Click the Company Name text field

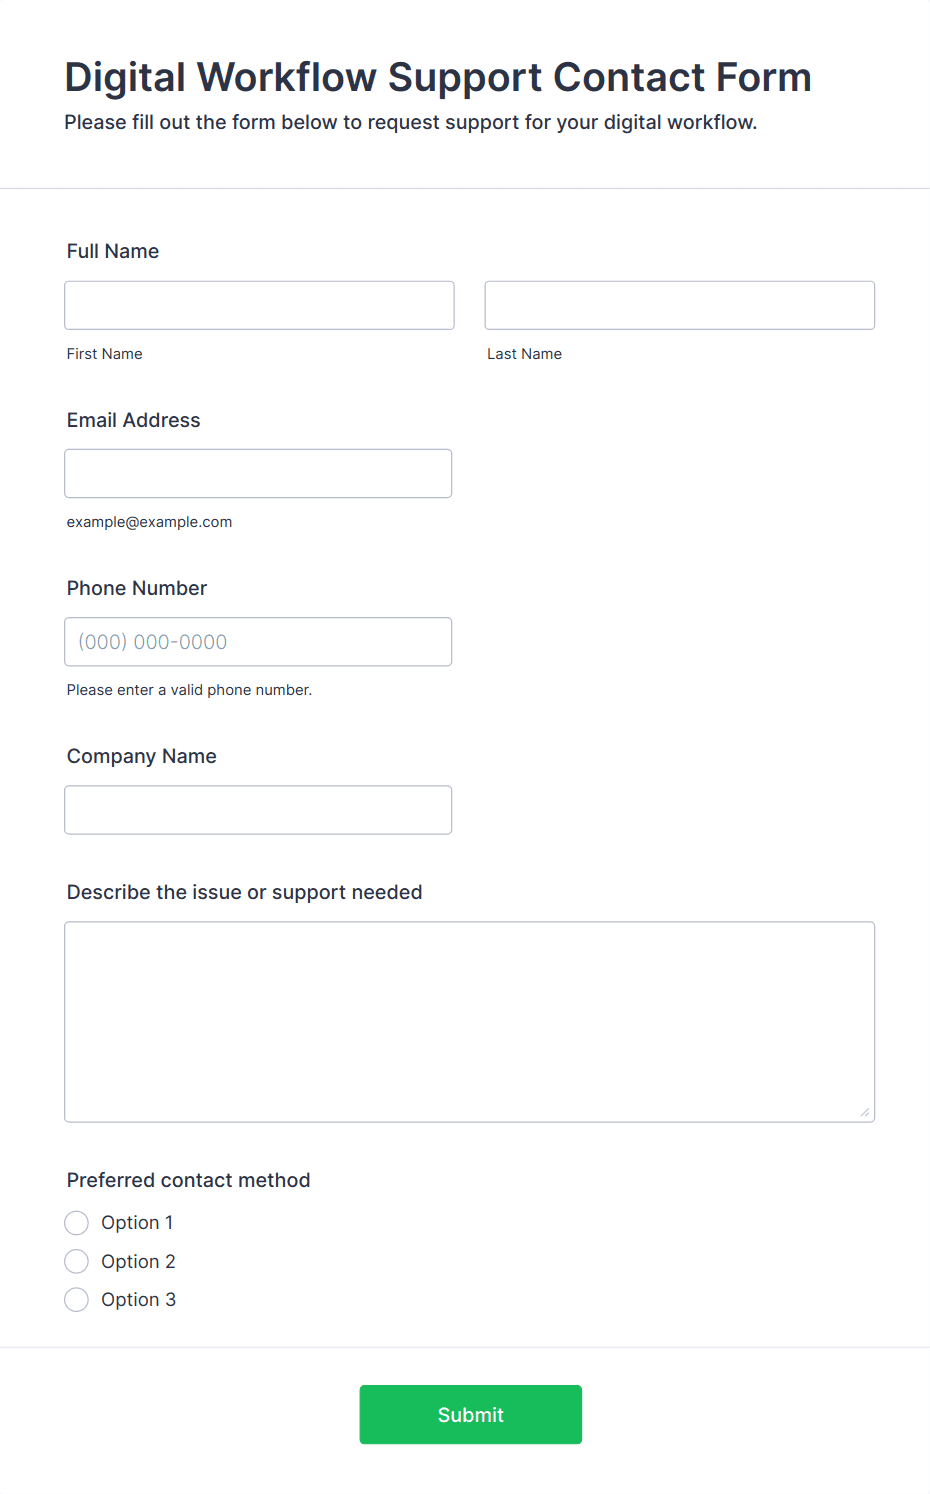258,810
